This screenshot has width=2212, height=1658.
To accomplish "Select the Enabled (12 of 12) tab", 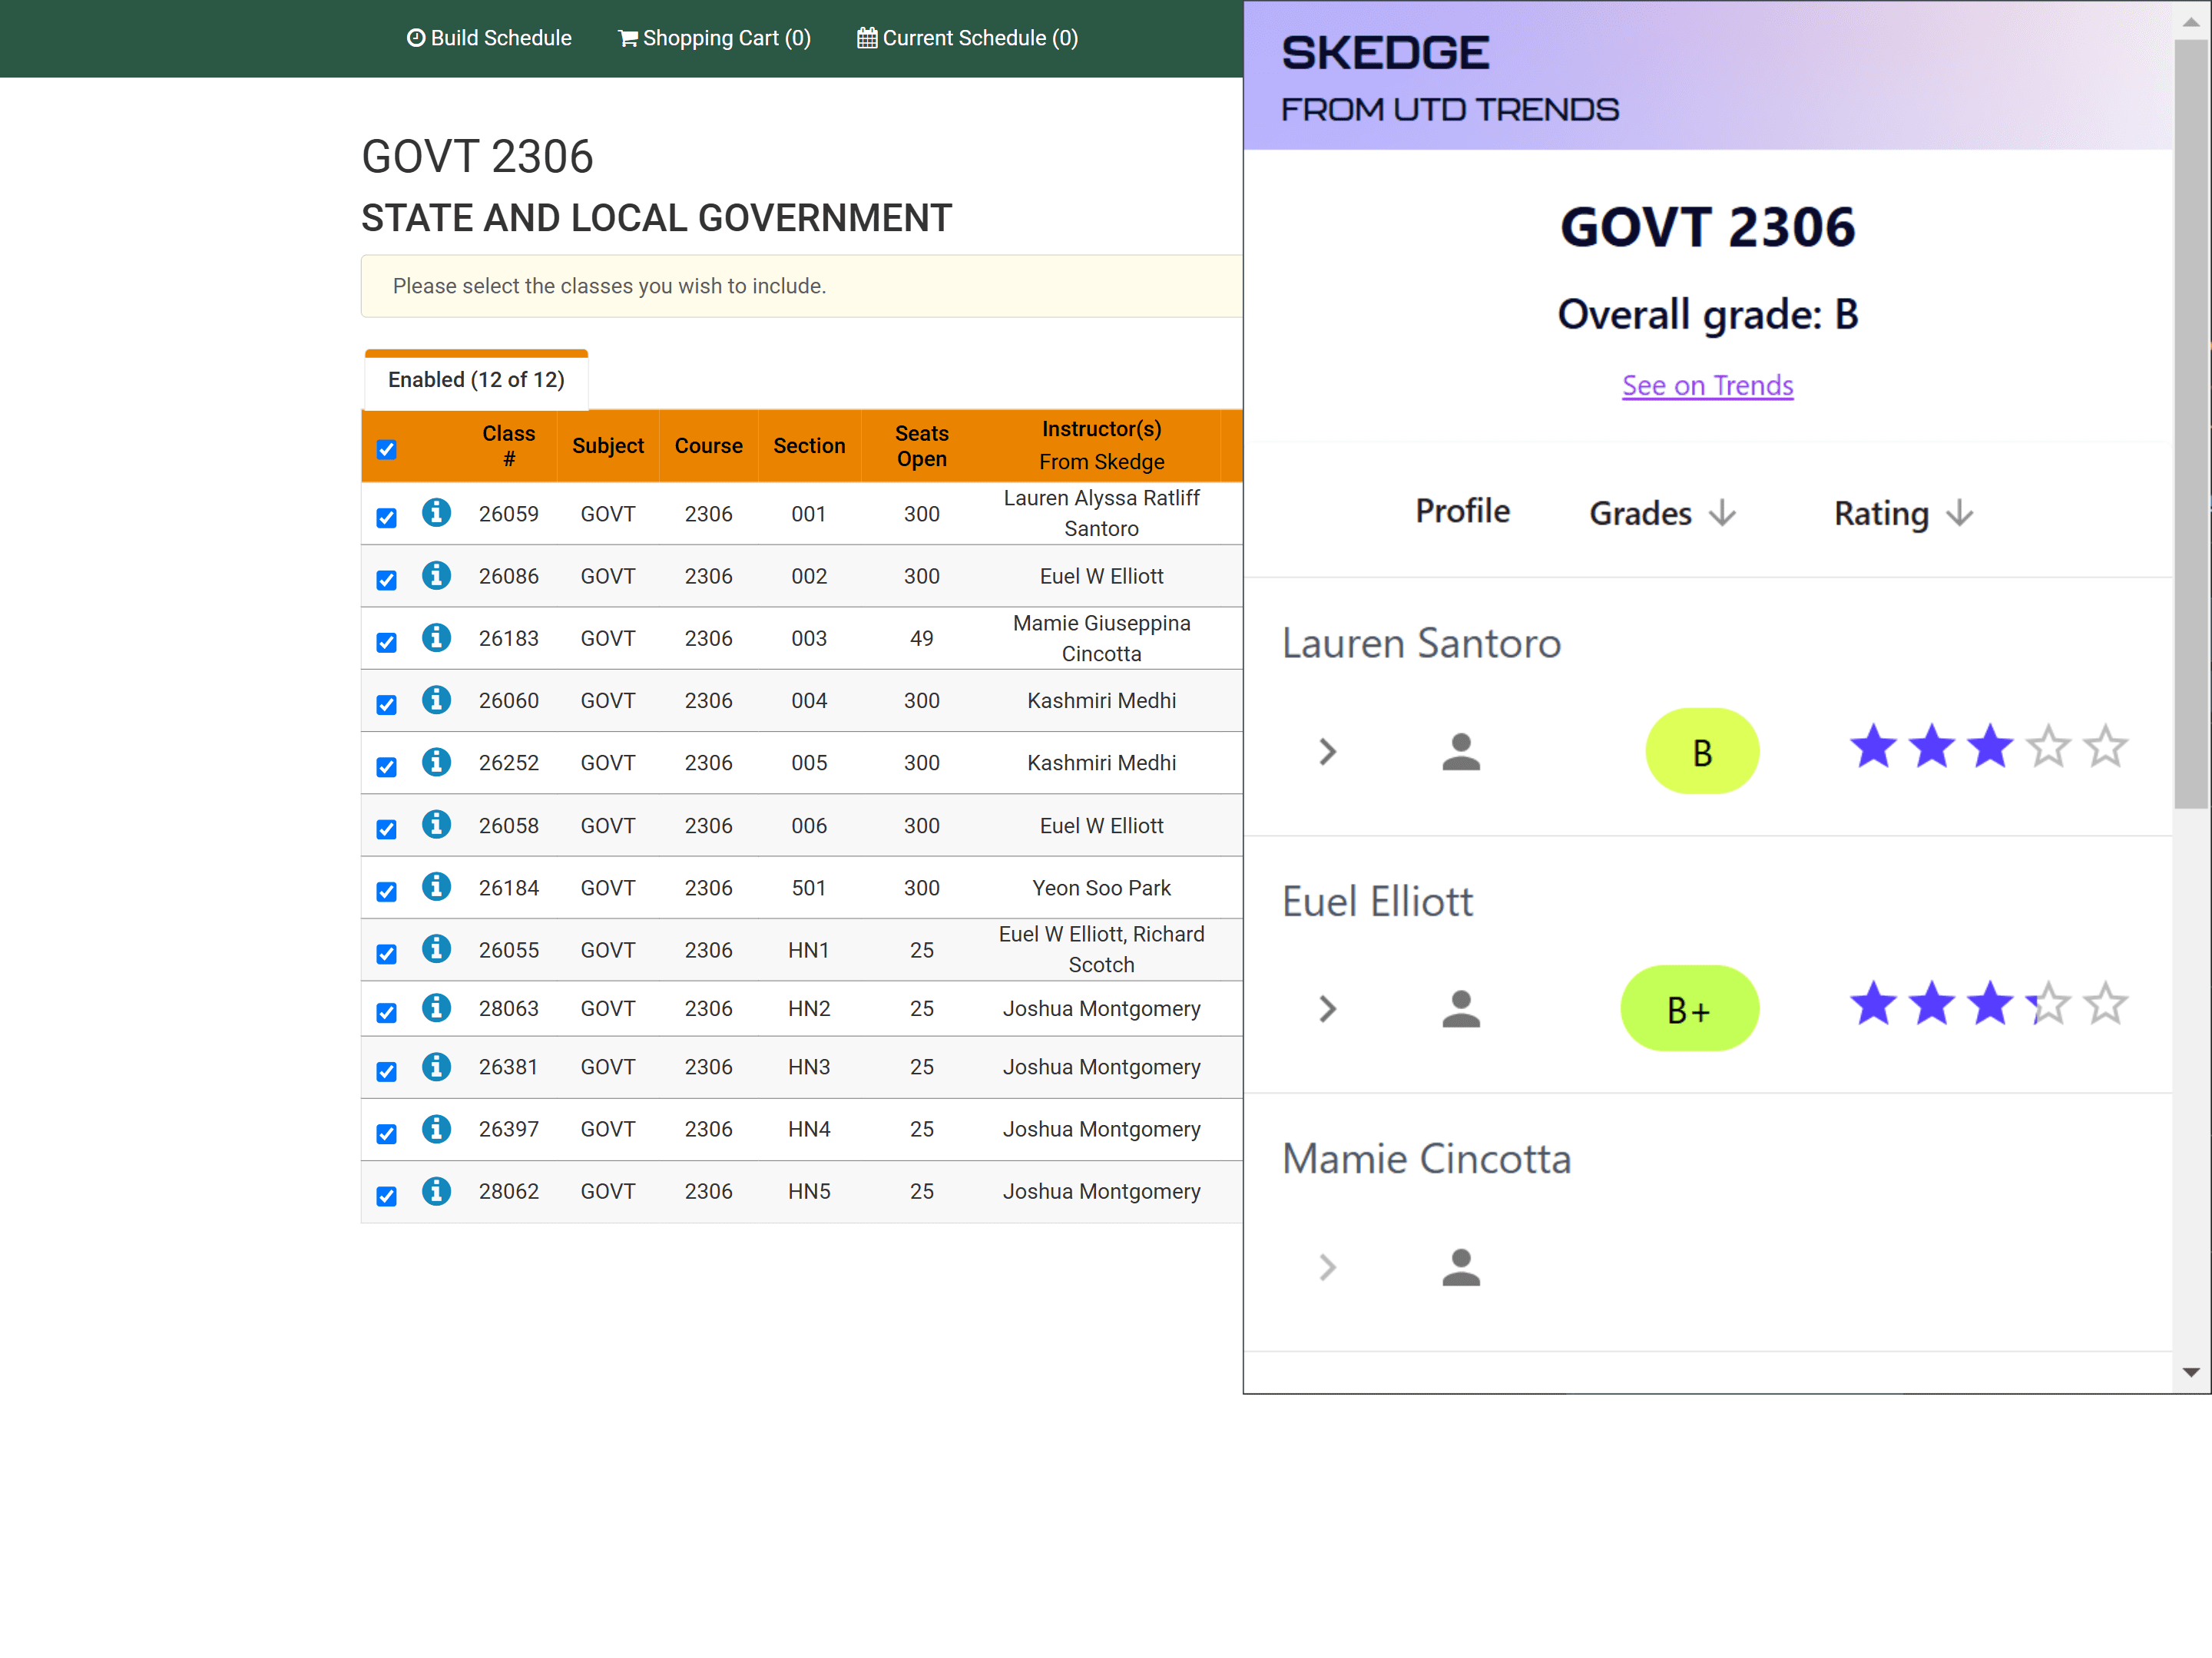I will coord(476,380).
